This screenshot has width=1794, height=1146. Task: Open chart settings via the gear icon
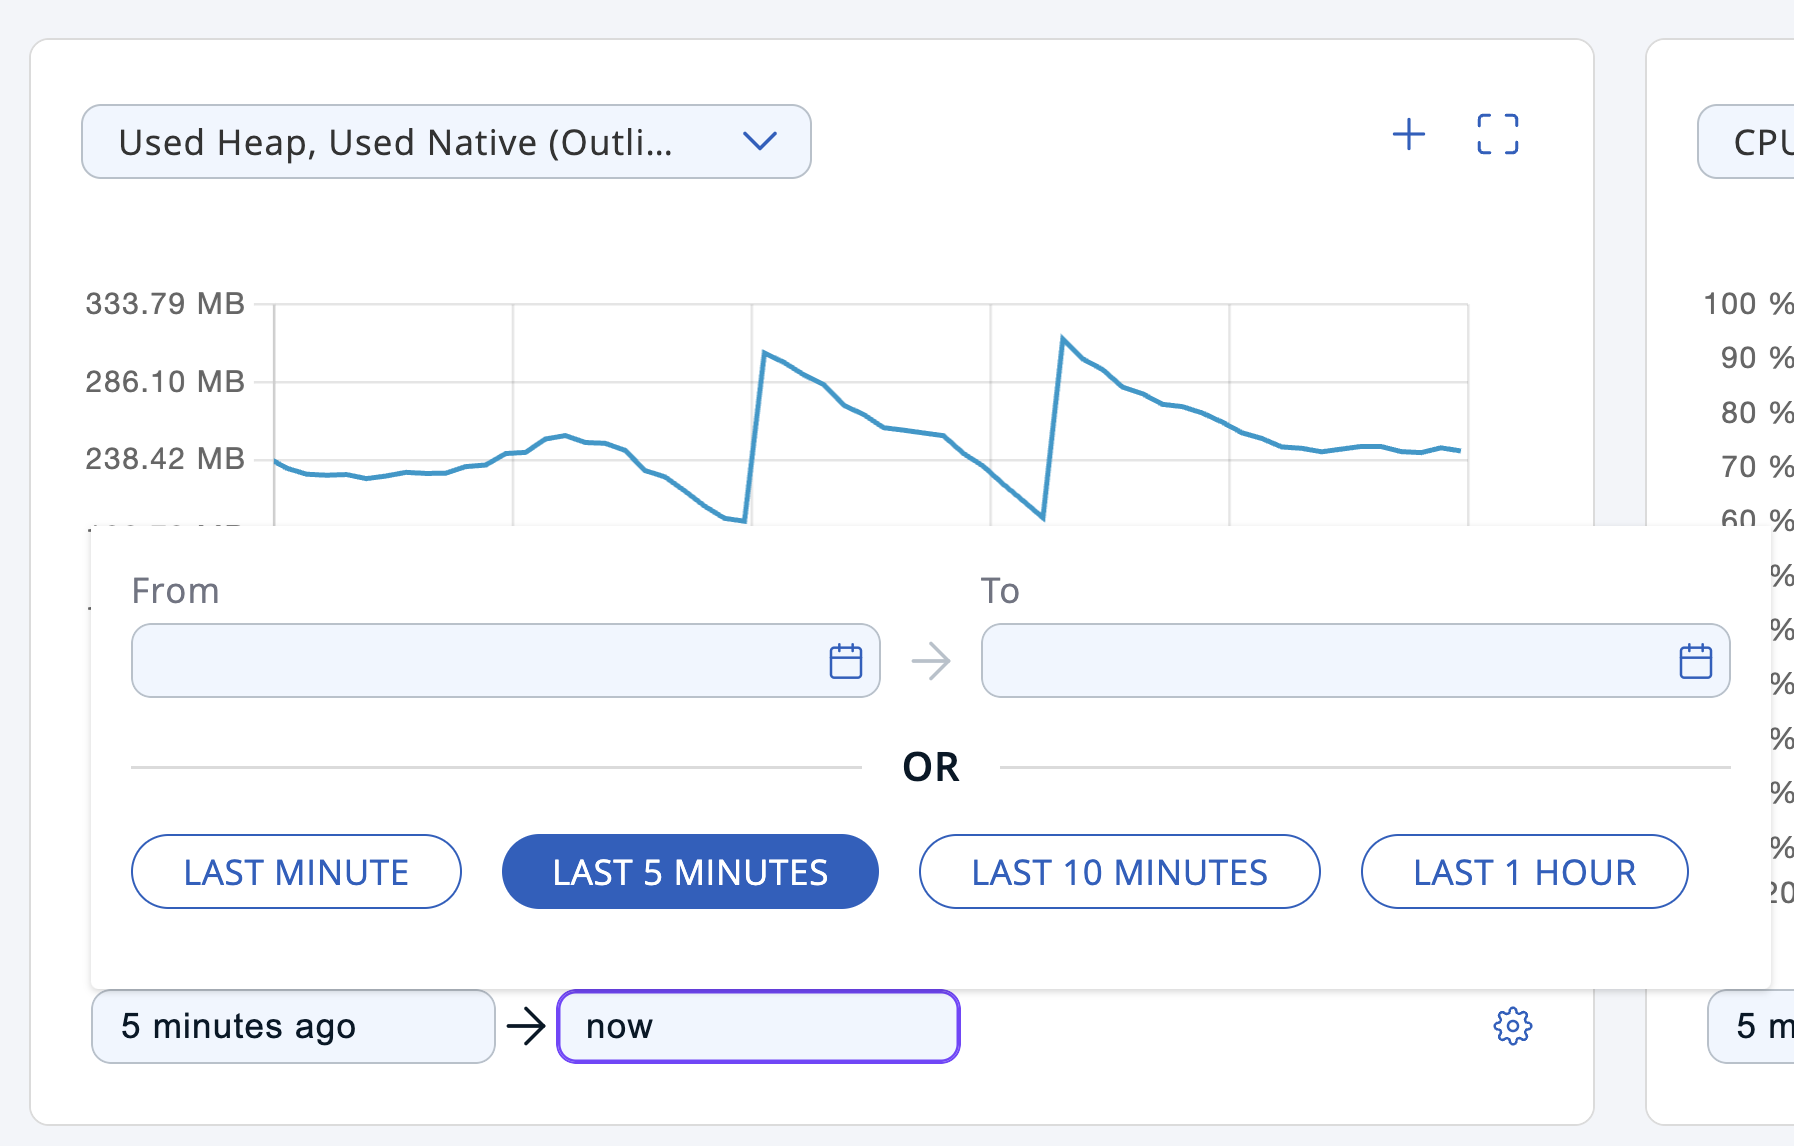1512,1026
